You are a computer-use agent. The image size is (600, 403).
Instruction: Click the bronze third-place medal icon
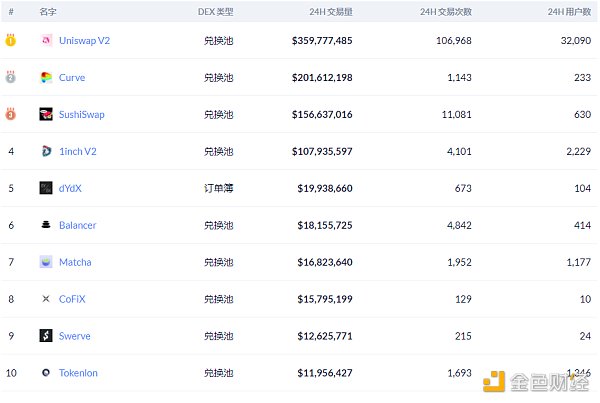tap(11, 114)
